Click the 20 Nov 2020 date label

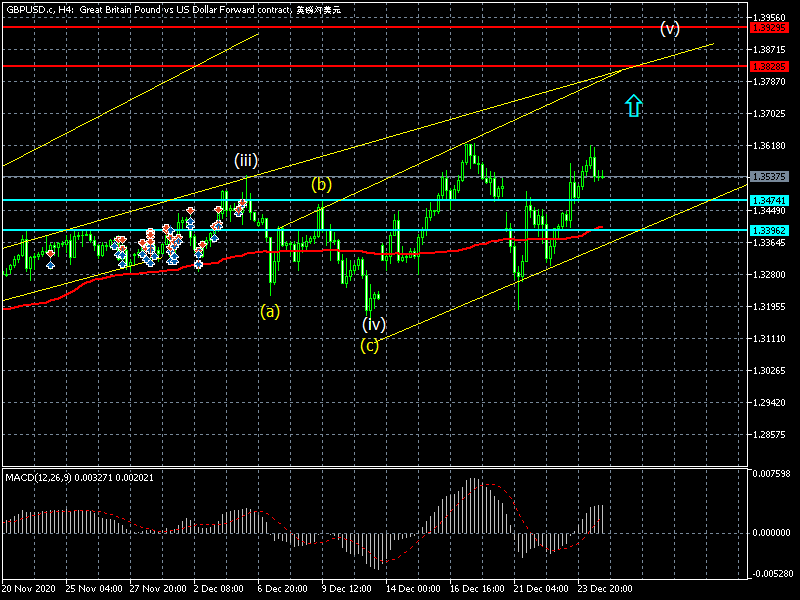[29, 589]
